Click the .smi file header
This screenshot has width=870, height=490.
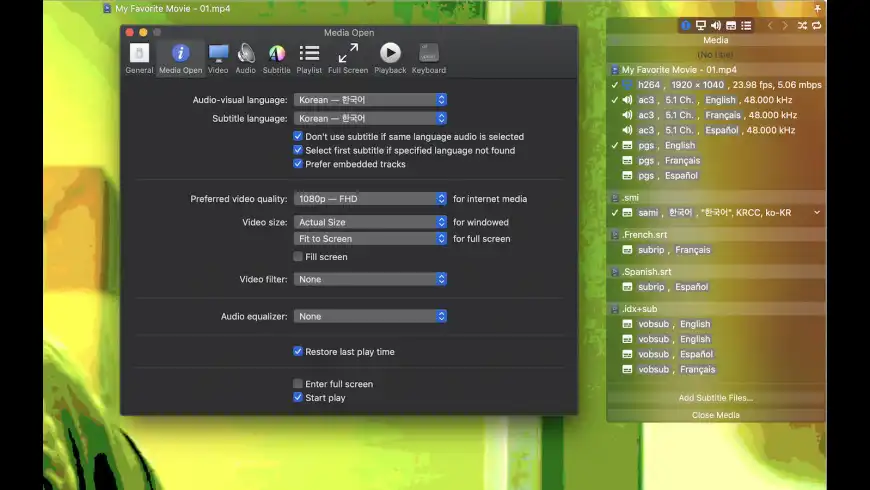point(716,198)
